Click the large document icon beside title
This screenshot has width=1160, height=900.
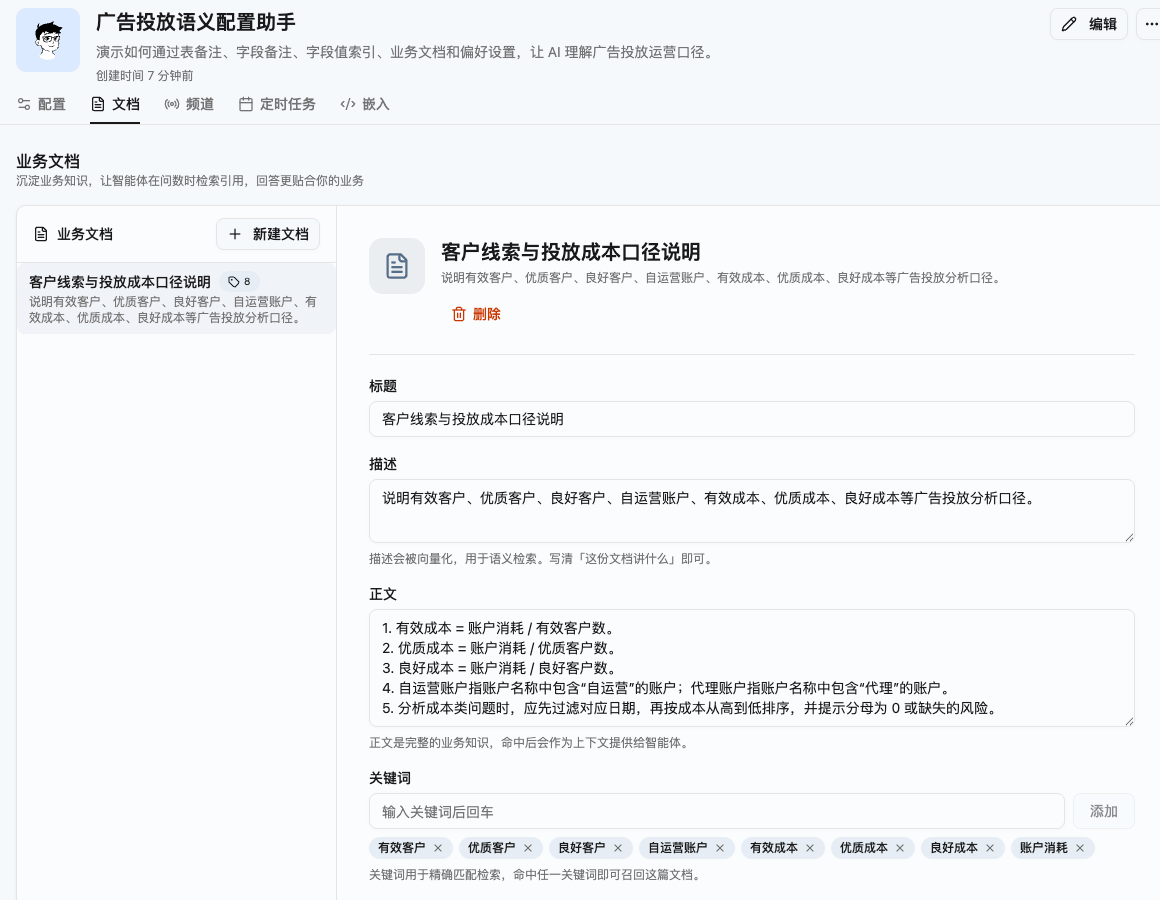pyautogui.click(x=397, y=265)
